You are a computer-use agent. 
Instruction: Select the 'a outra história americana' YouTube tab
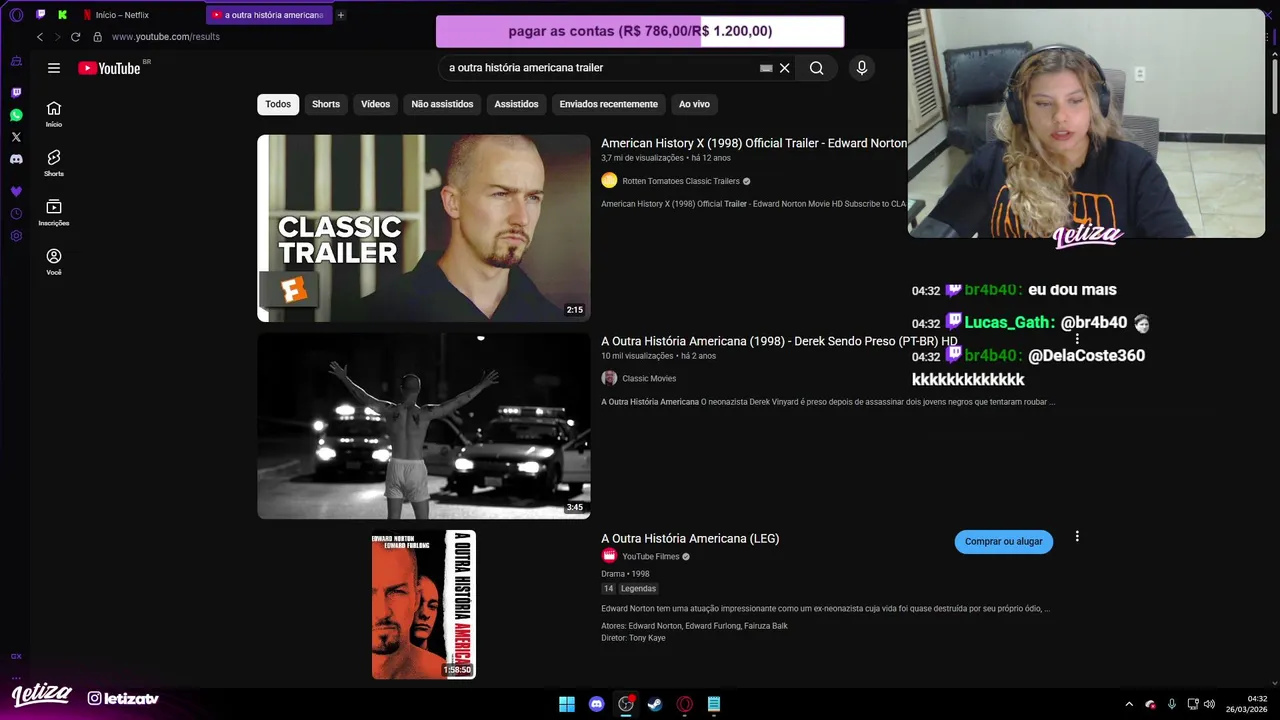268,15
